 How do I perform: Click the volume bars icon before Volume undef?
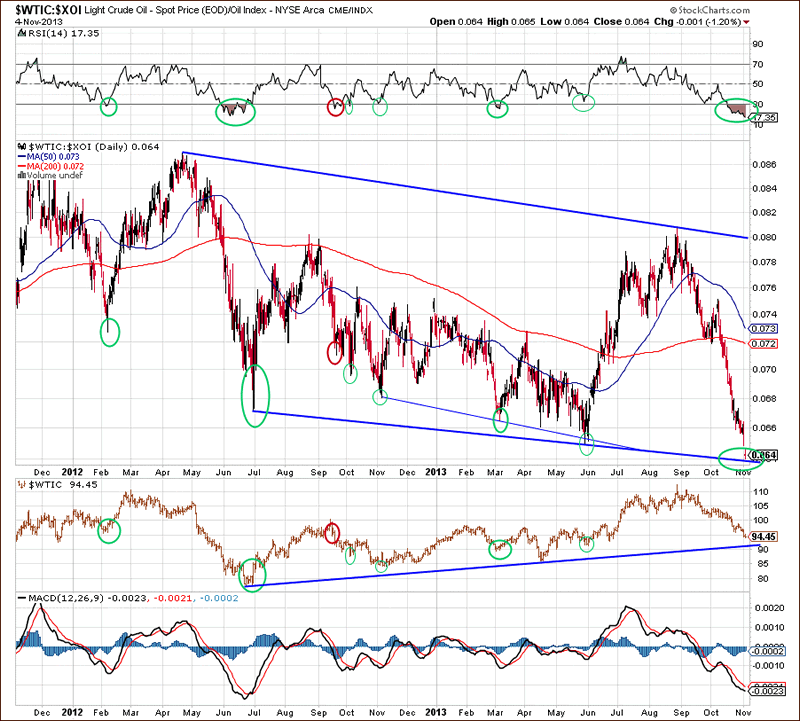point(21,175)
